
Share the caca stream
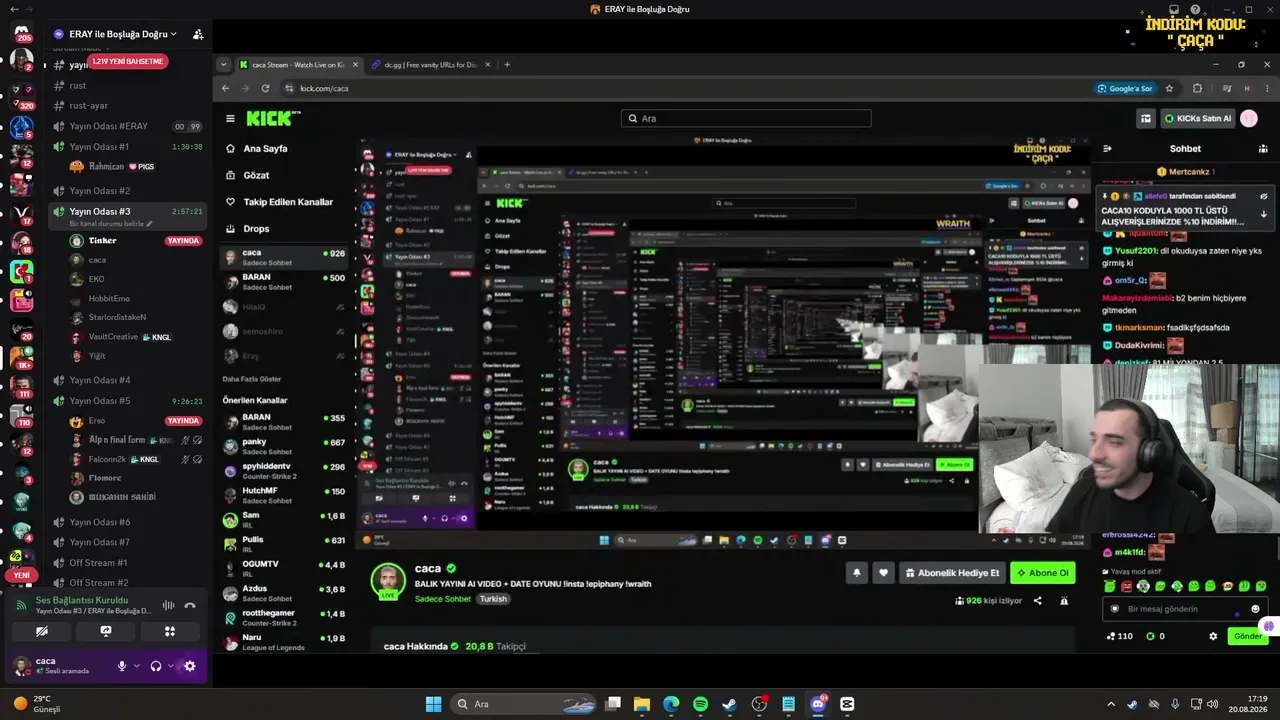point(1037,601)
